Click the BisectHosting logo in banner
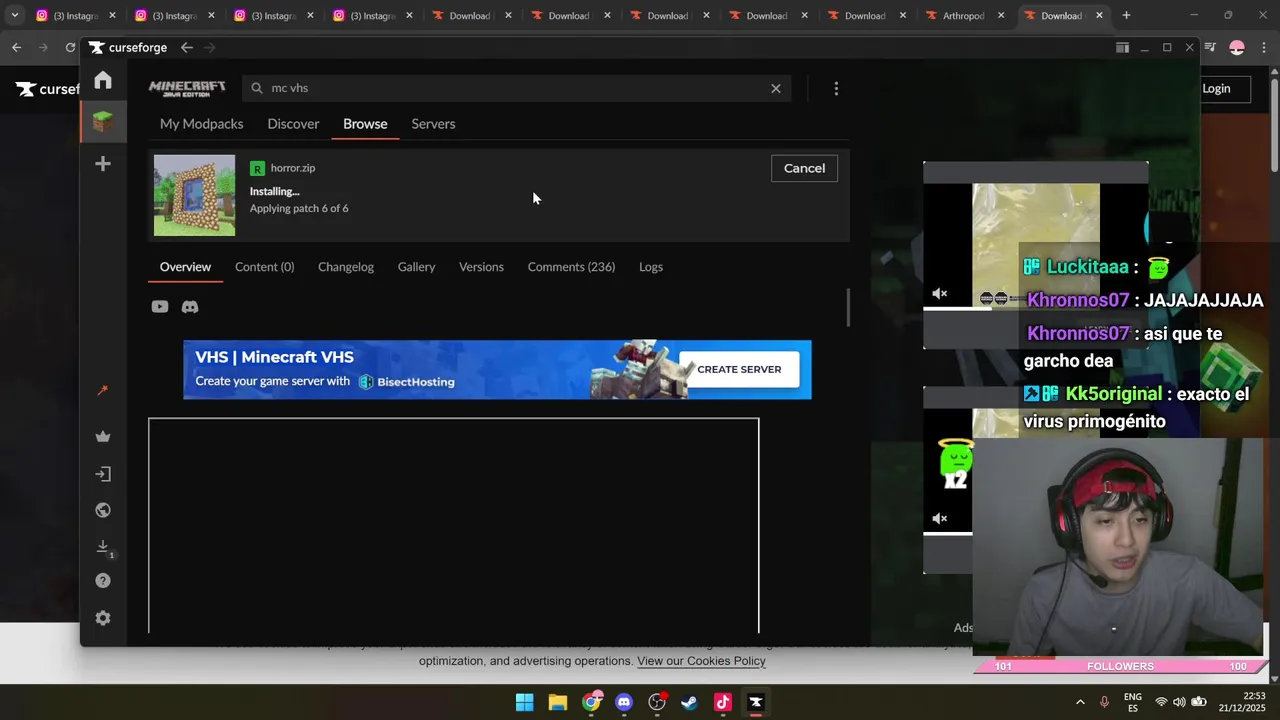 [x=407, y=382]
